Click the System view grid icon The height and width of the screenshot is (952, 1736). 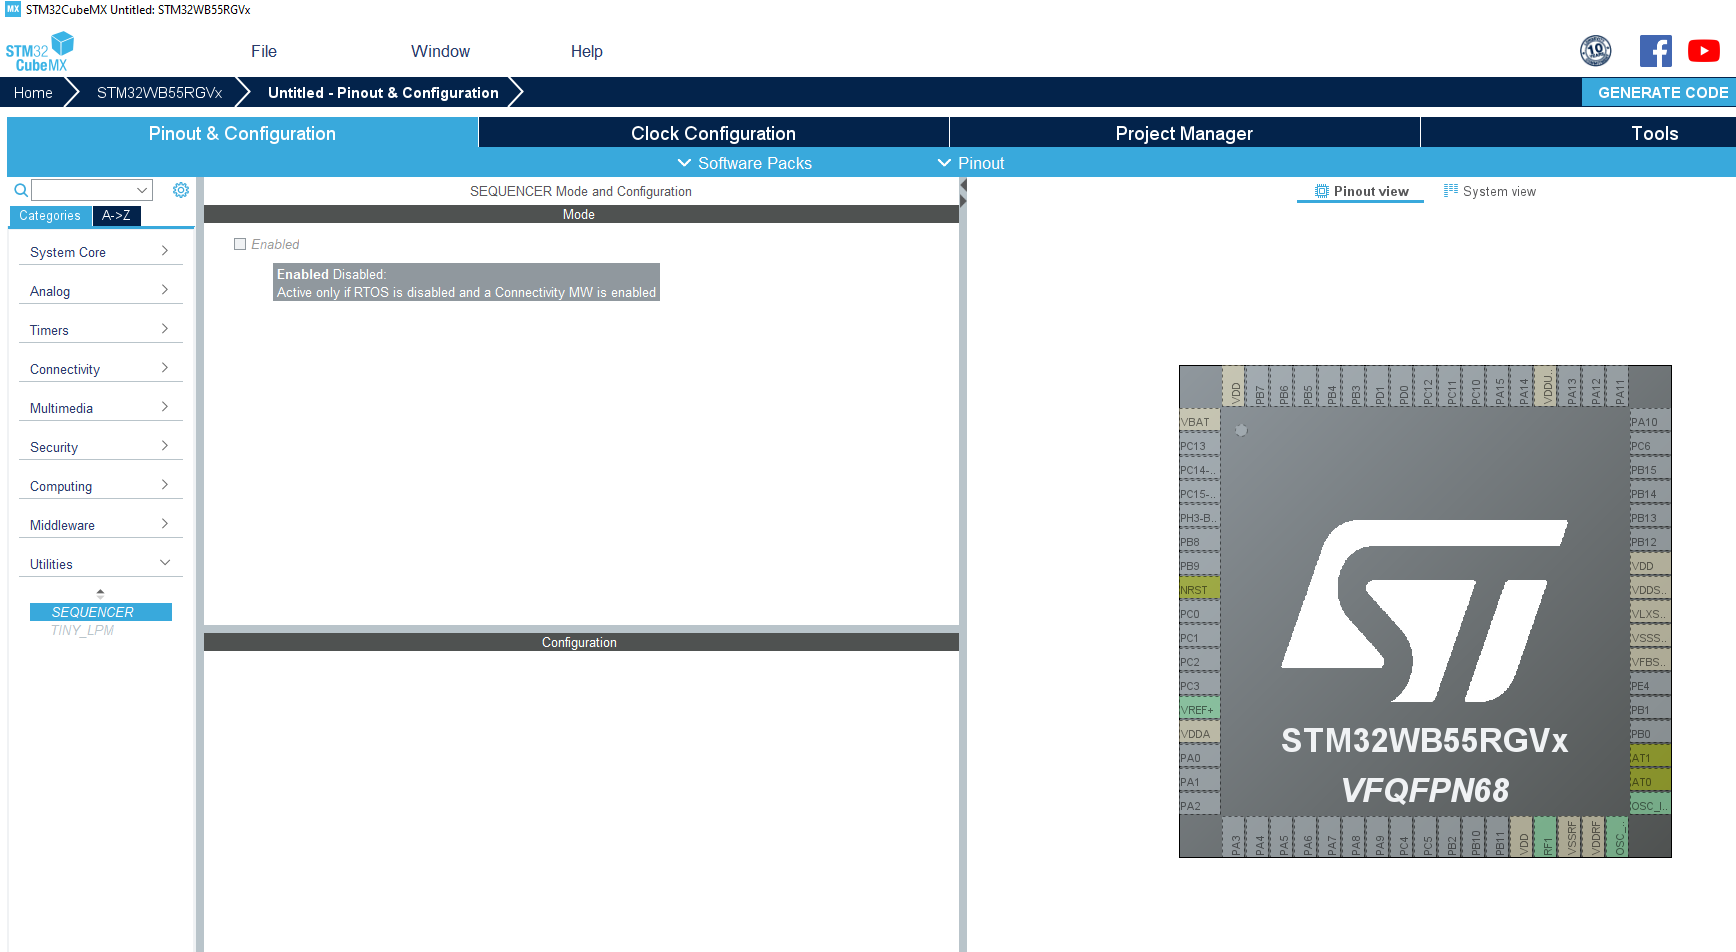[1450, 190]
